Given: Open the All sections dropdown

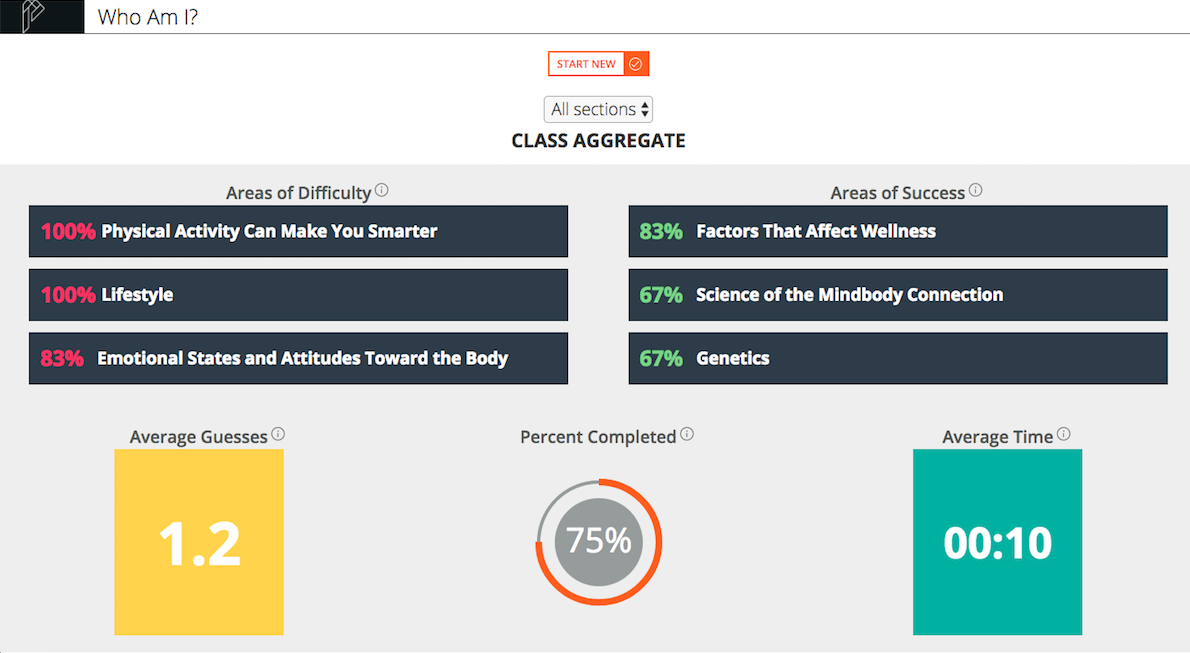Looking at the screenshot, I should coord(598,109).
